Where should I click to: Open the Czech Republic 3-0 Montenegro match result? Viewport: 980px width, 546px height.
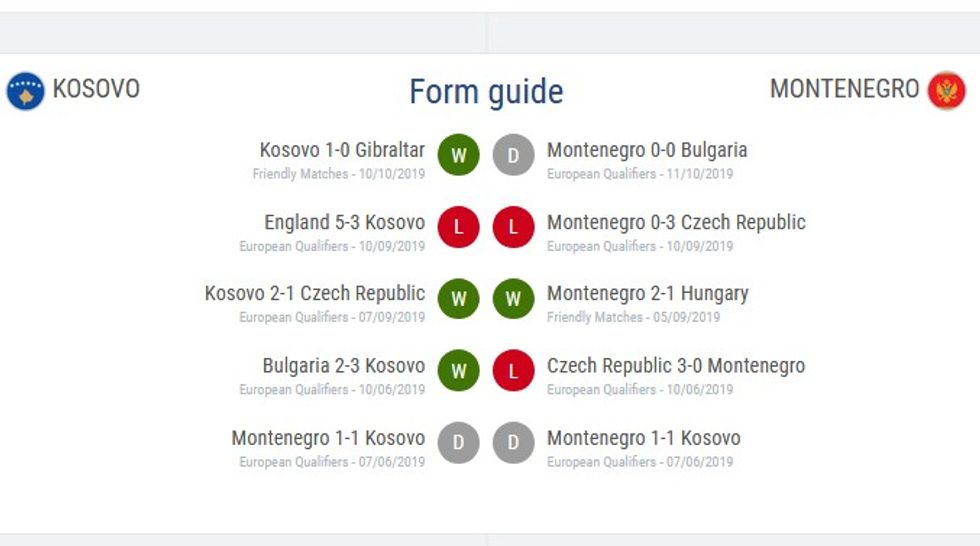click(675, 366)
